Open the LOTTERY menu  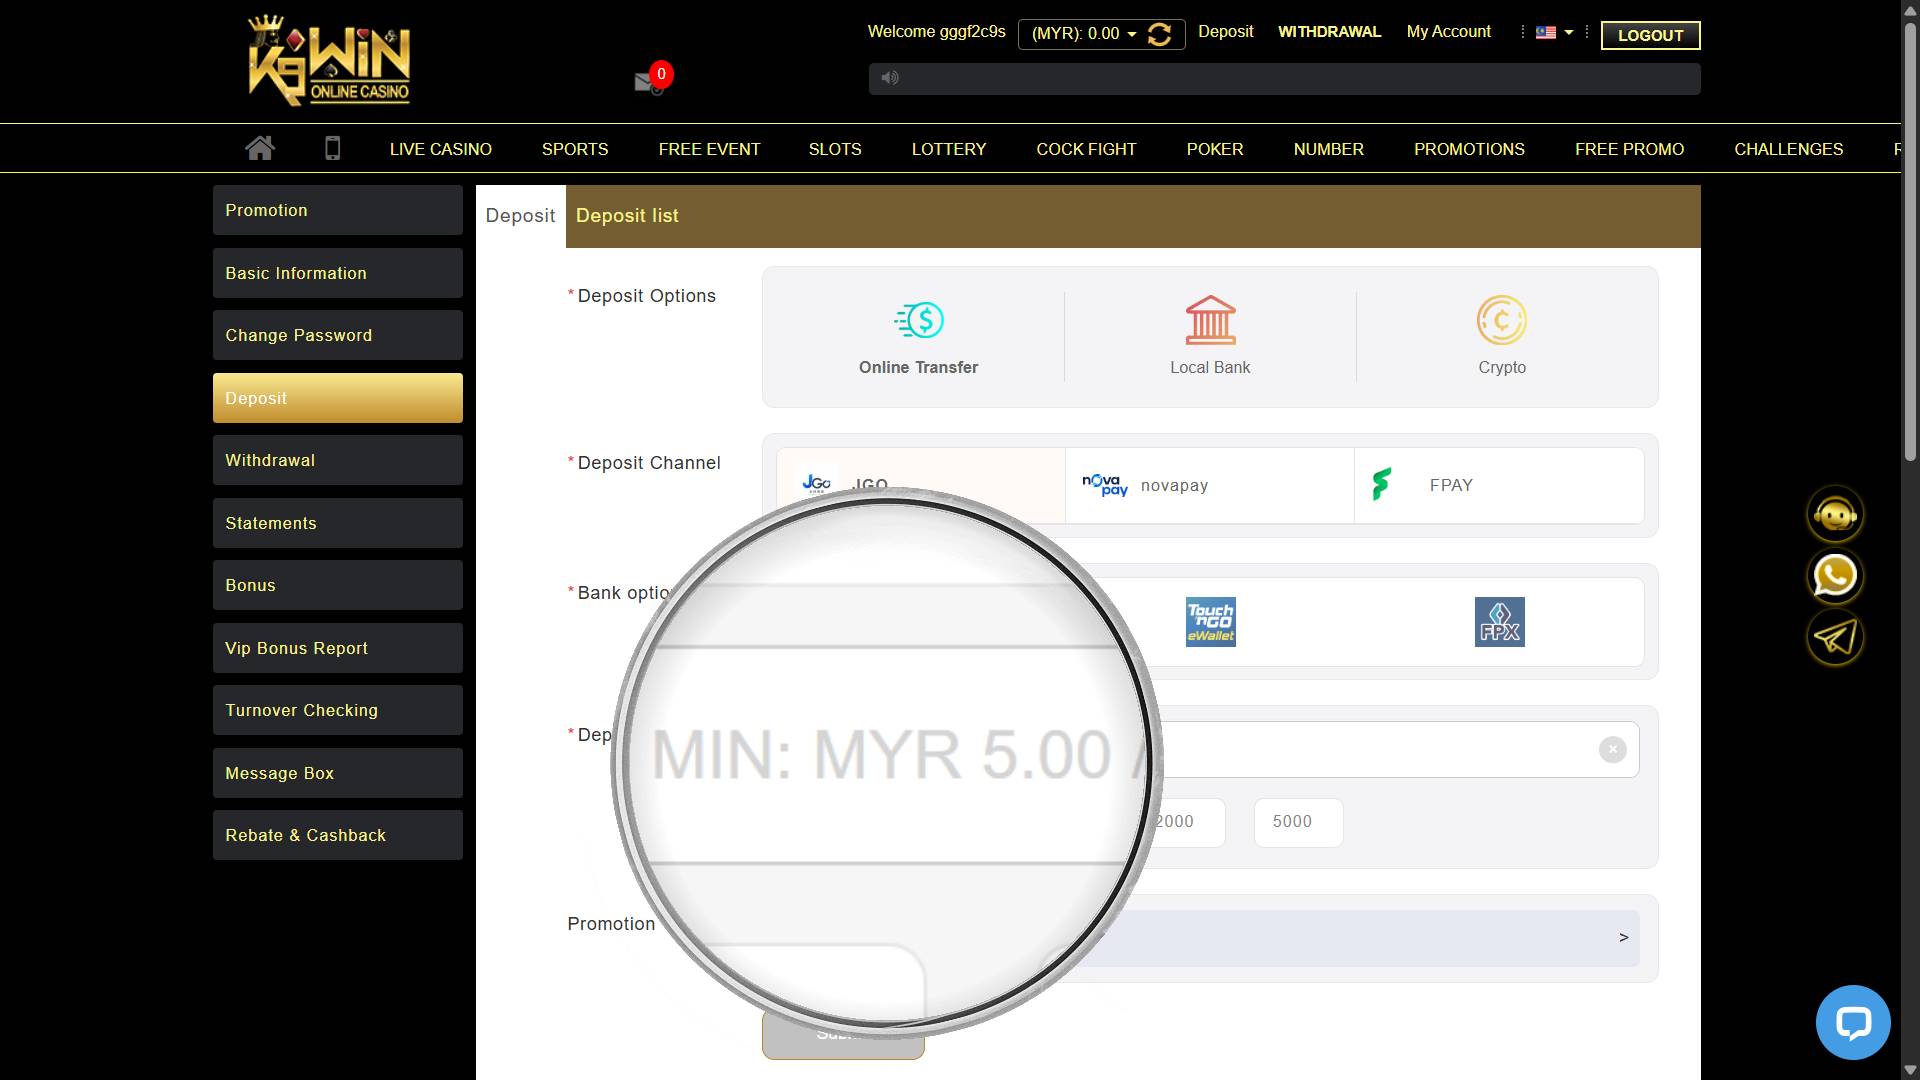[949, 149]
